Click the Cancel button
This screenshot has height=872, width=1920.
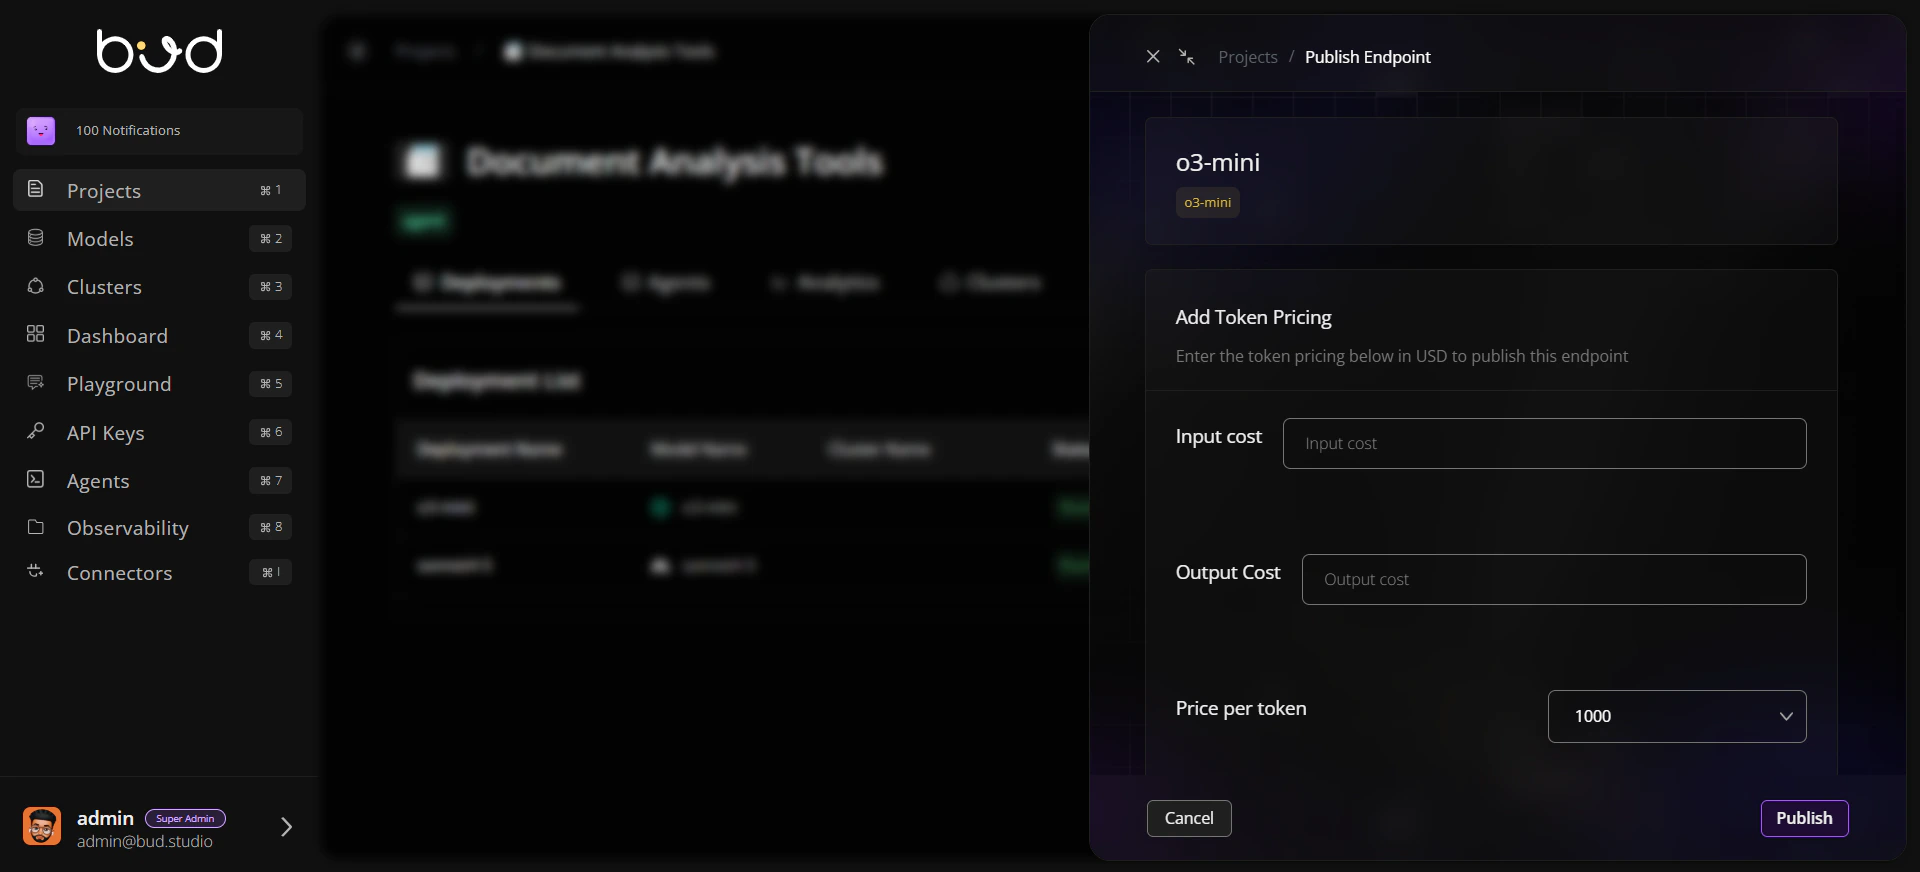[x=1189, y=818]
